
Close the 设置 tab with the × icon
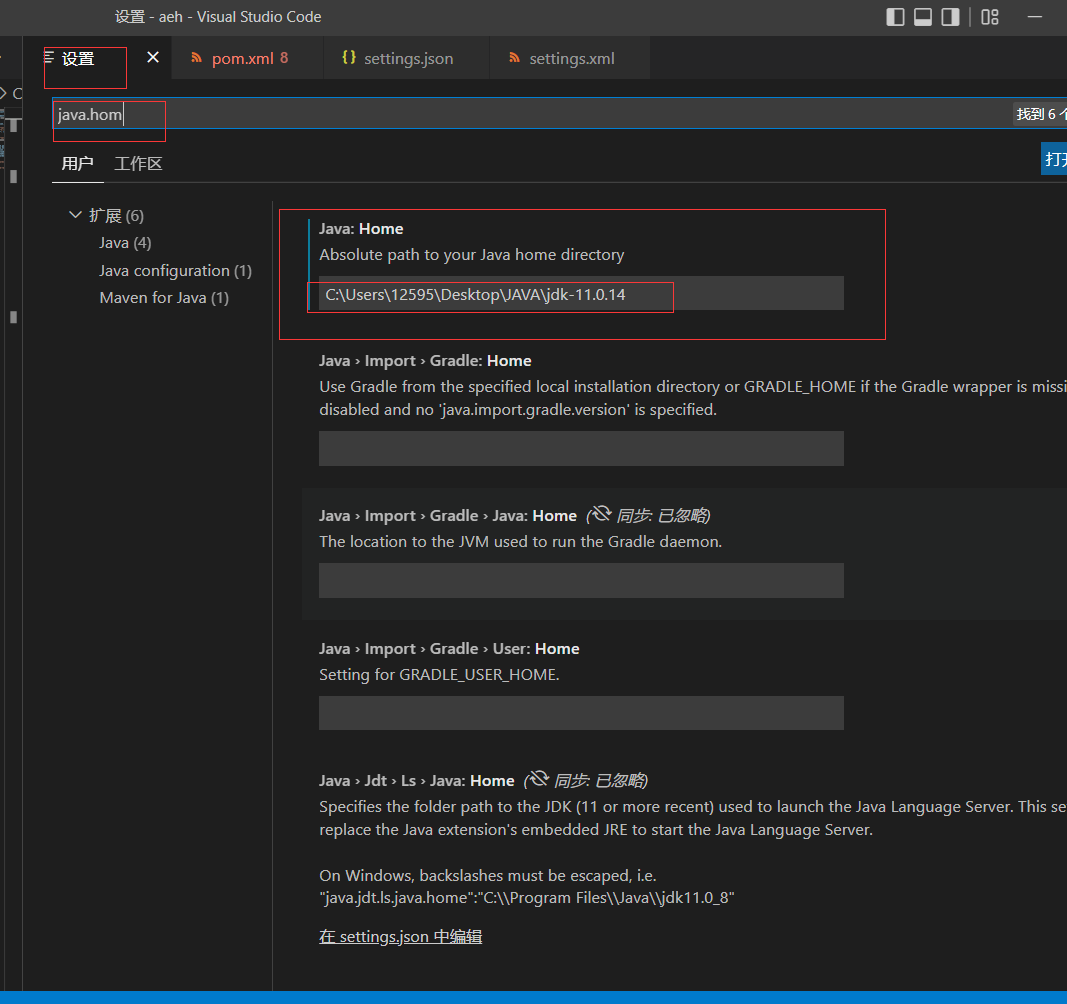click(x=152, y=58)
